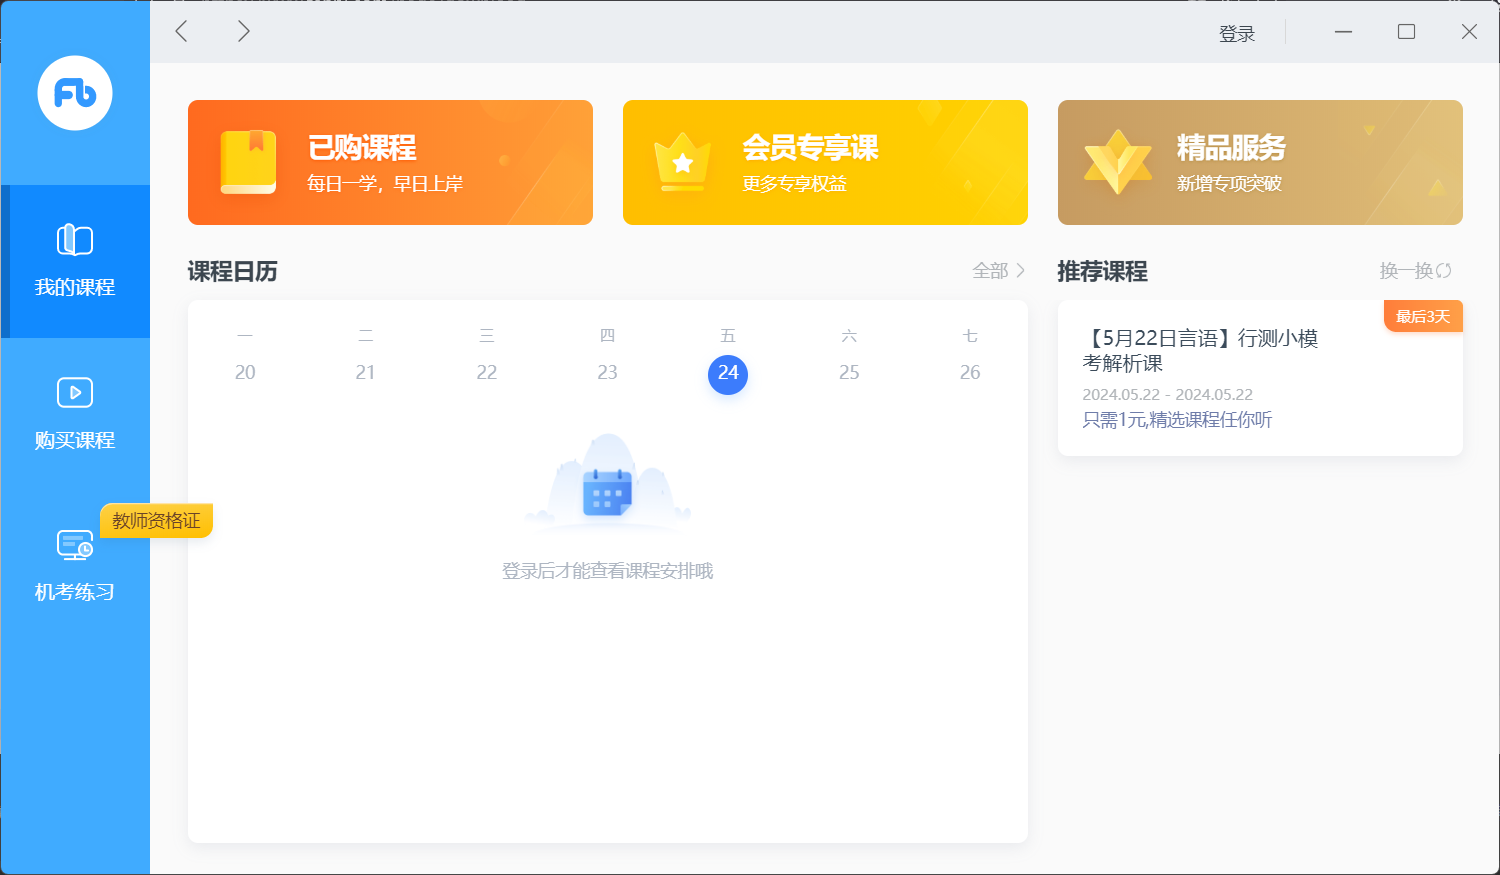
Task: Click the 新增专项突破 subtitle
Action: 1229,184
